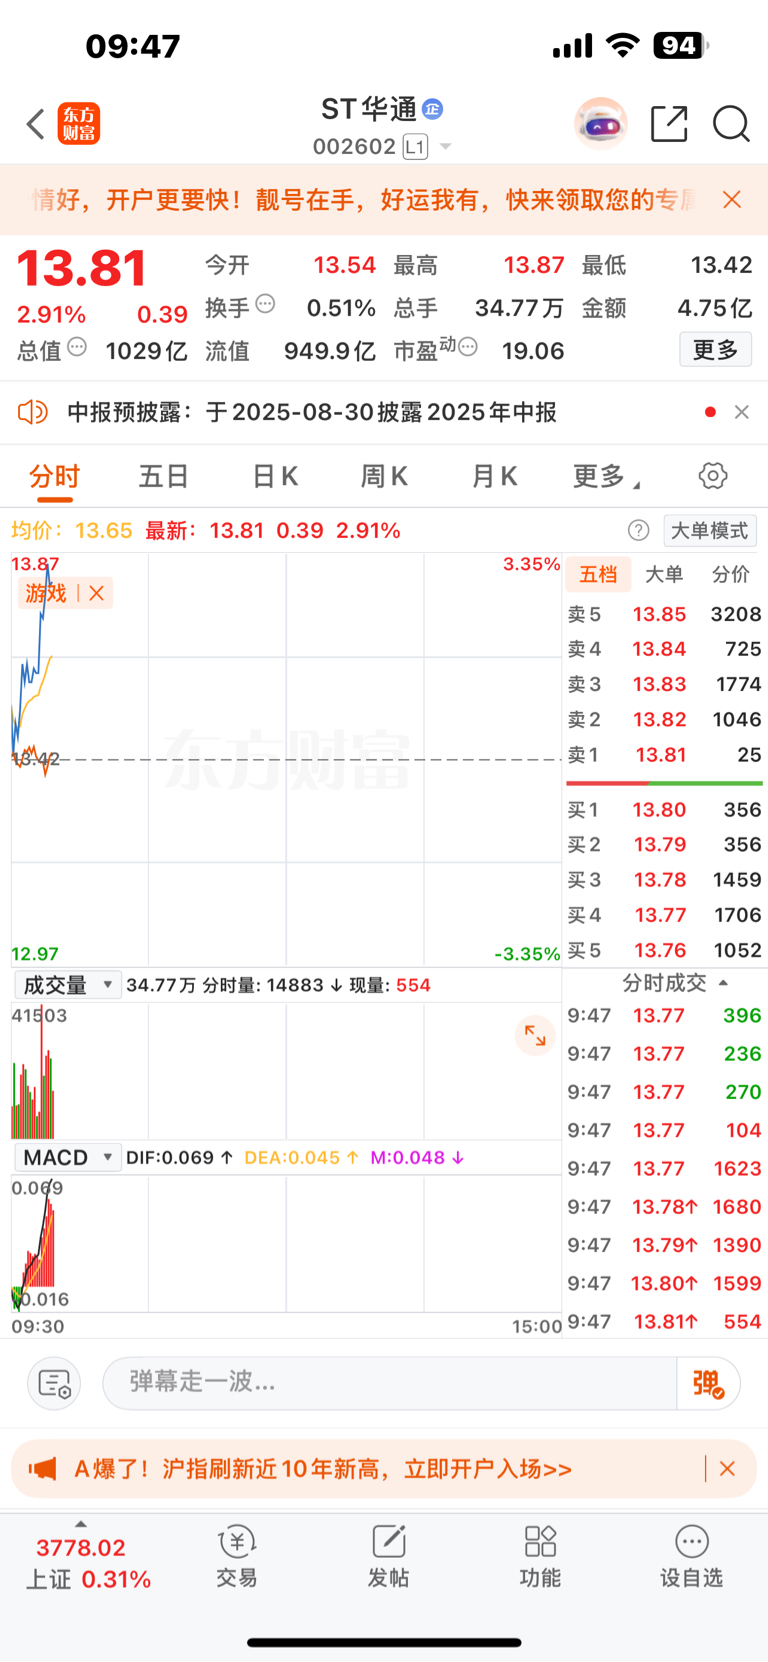
Task: Tap the share icon in header
Action: [x=669, y=124]
